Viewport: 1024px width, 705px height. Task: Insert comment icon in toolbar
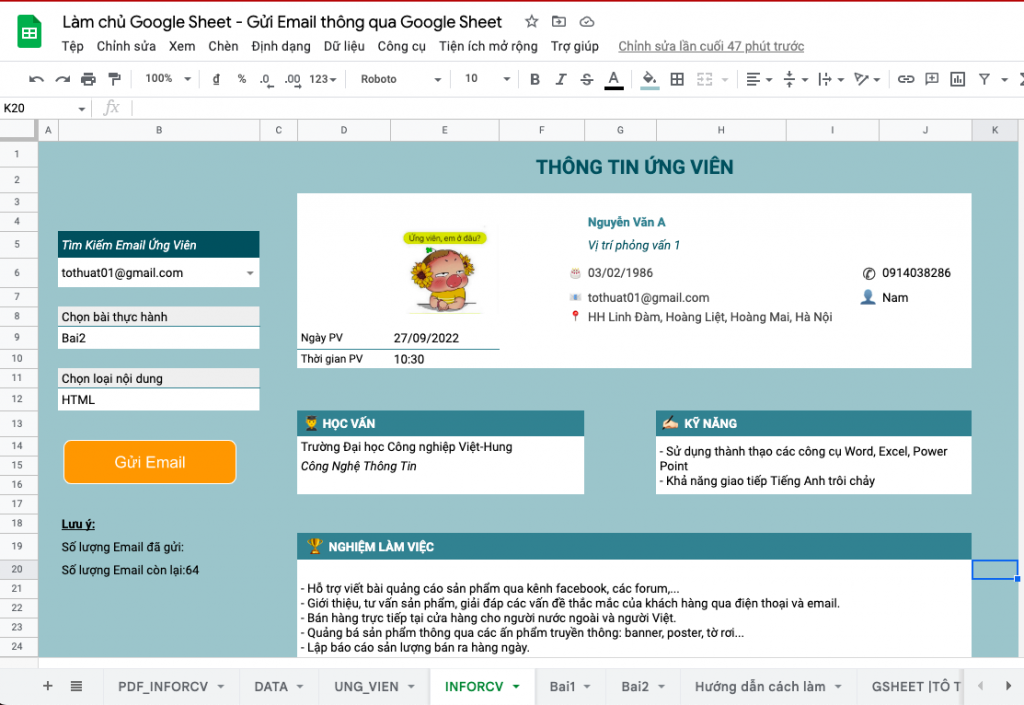(x=932, y=79)
